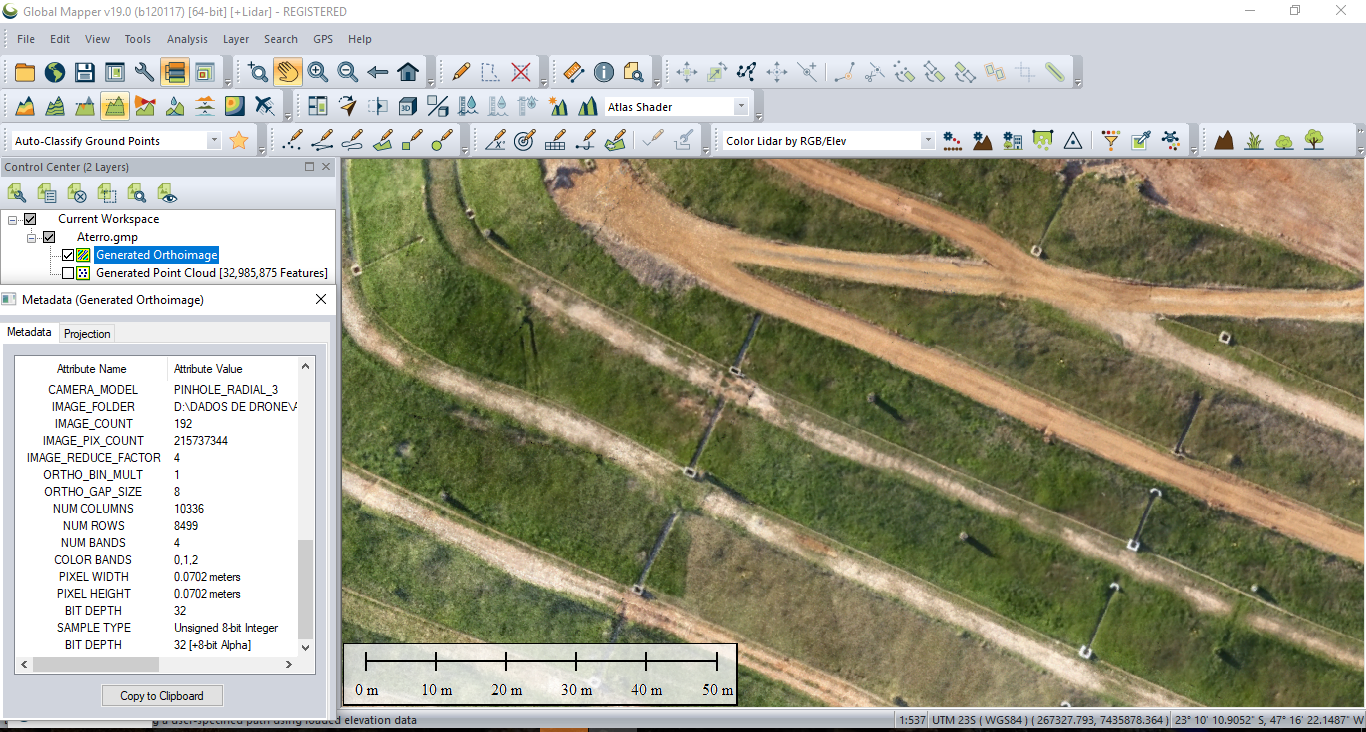
Task: Collapse the Aterro.gmp tree node
Action: (x=31, y=237)
